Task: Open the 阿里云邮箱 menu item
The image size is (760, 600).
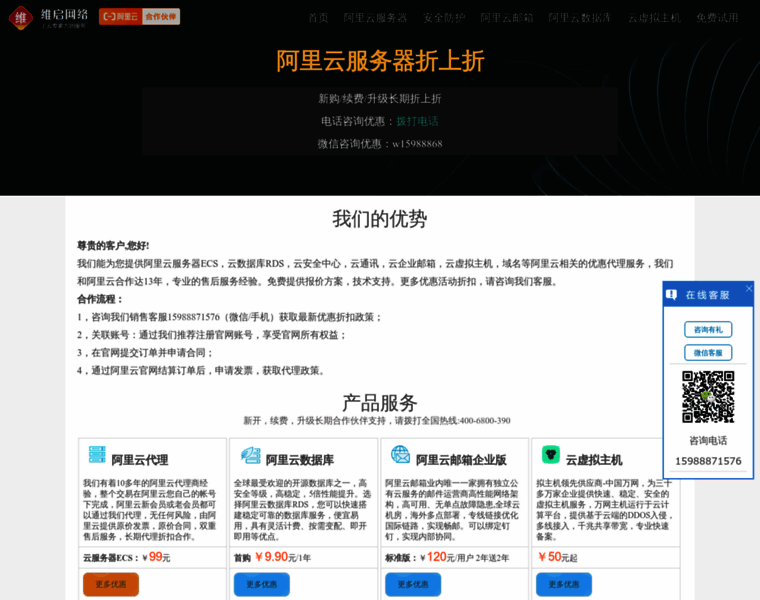Action: pos(507,18)
